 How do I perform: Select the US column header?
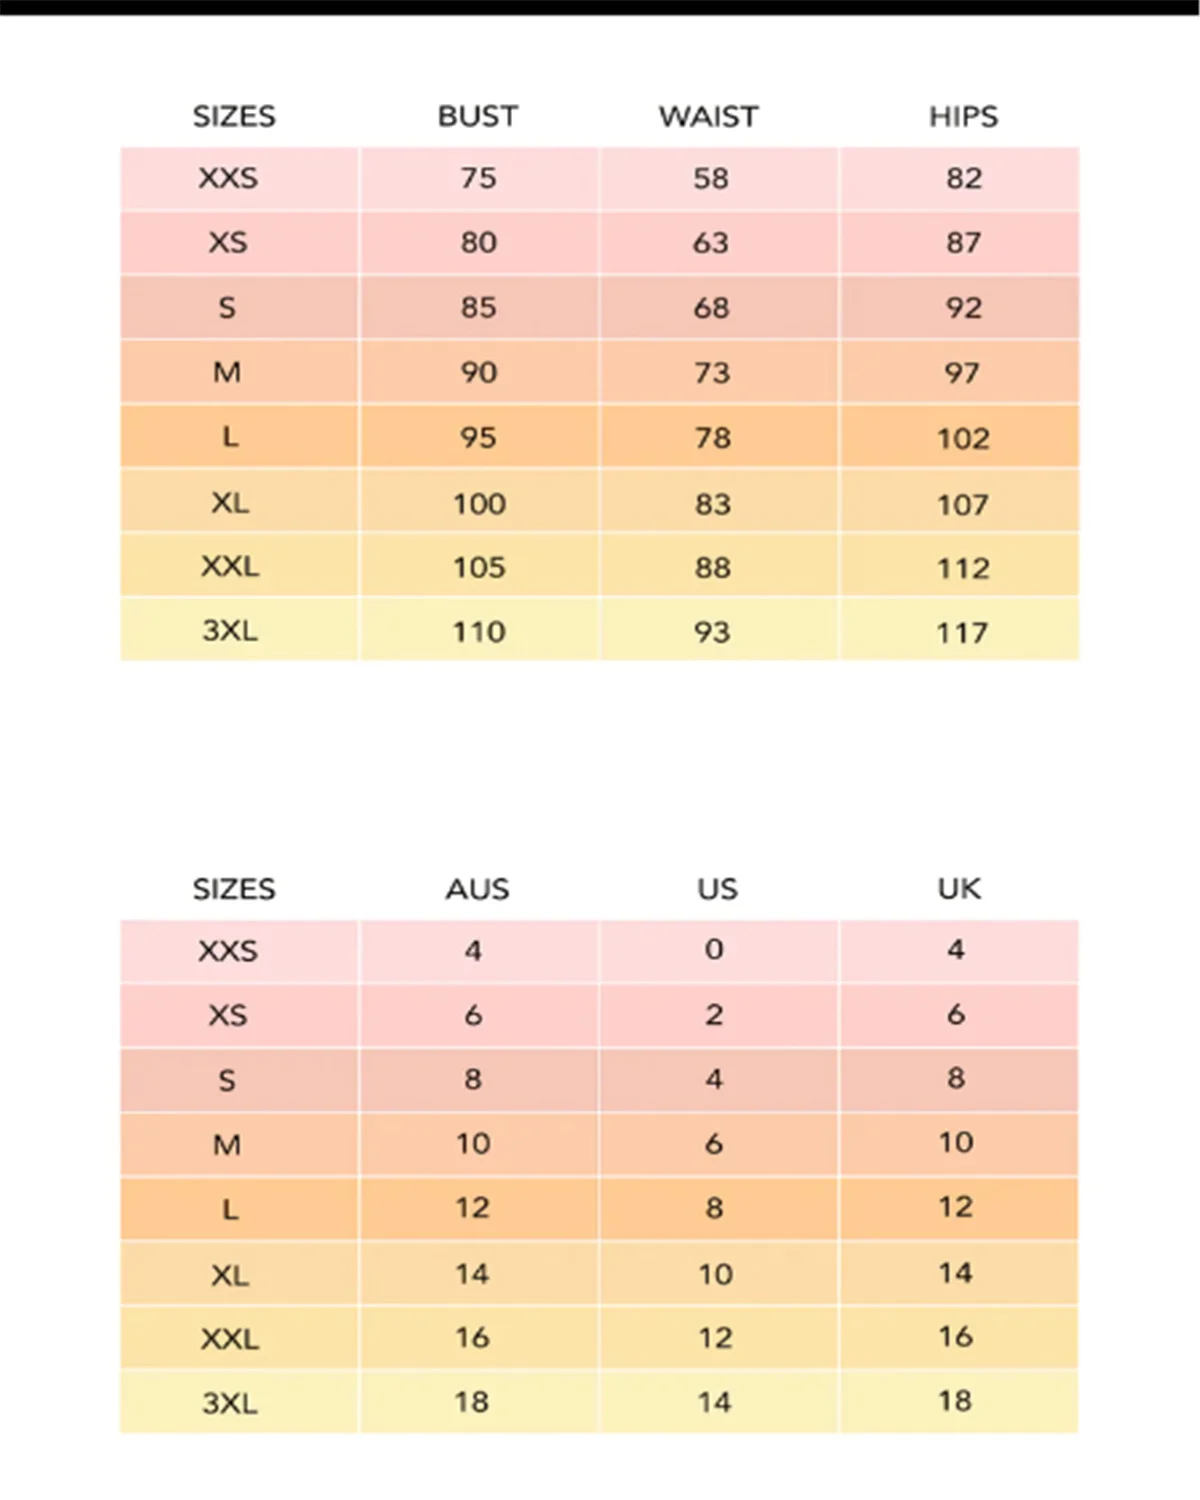pyautogui.click(x=717, y=889)
